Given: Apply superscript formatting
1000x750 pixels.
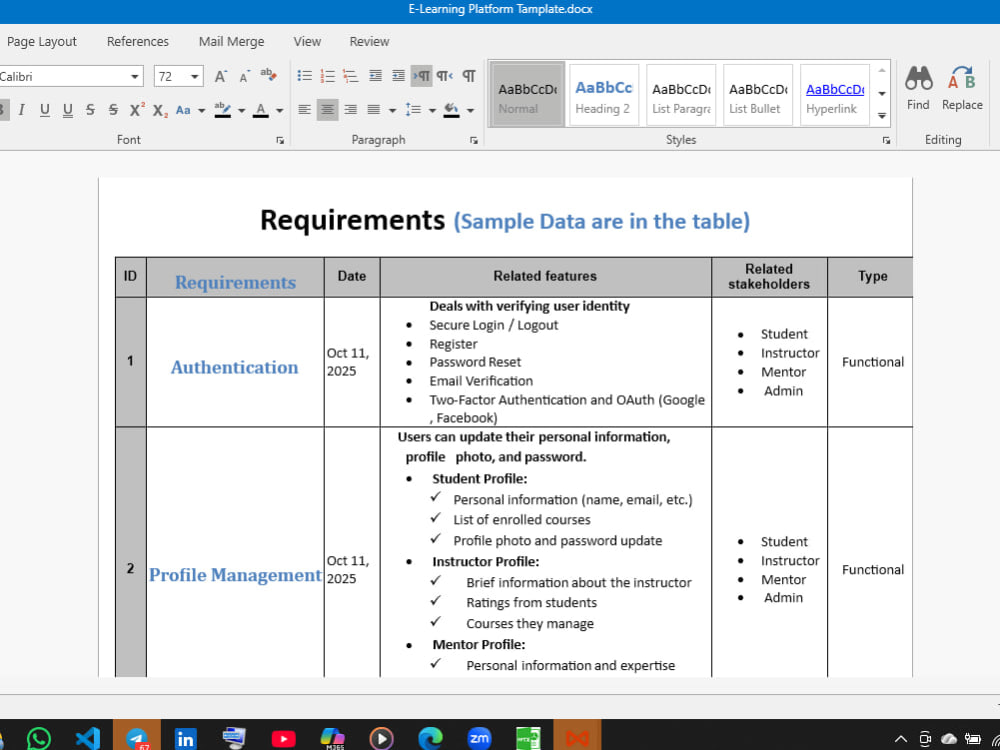Looking at the screenshot, I should [x=137, y=110].
